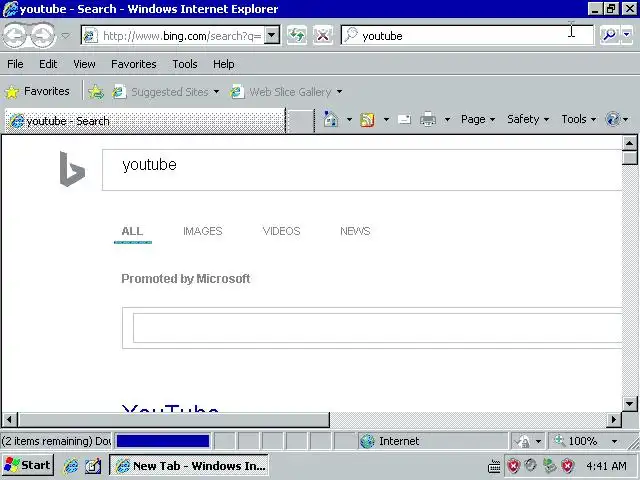This screenshot has width=640, height=480.
Task: Click the 100% zoom level button
Action: click(x=578, y=441)
